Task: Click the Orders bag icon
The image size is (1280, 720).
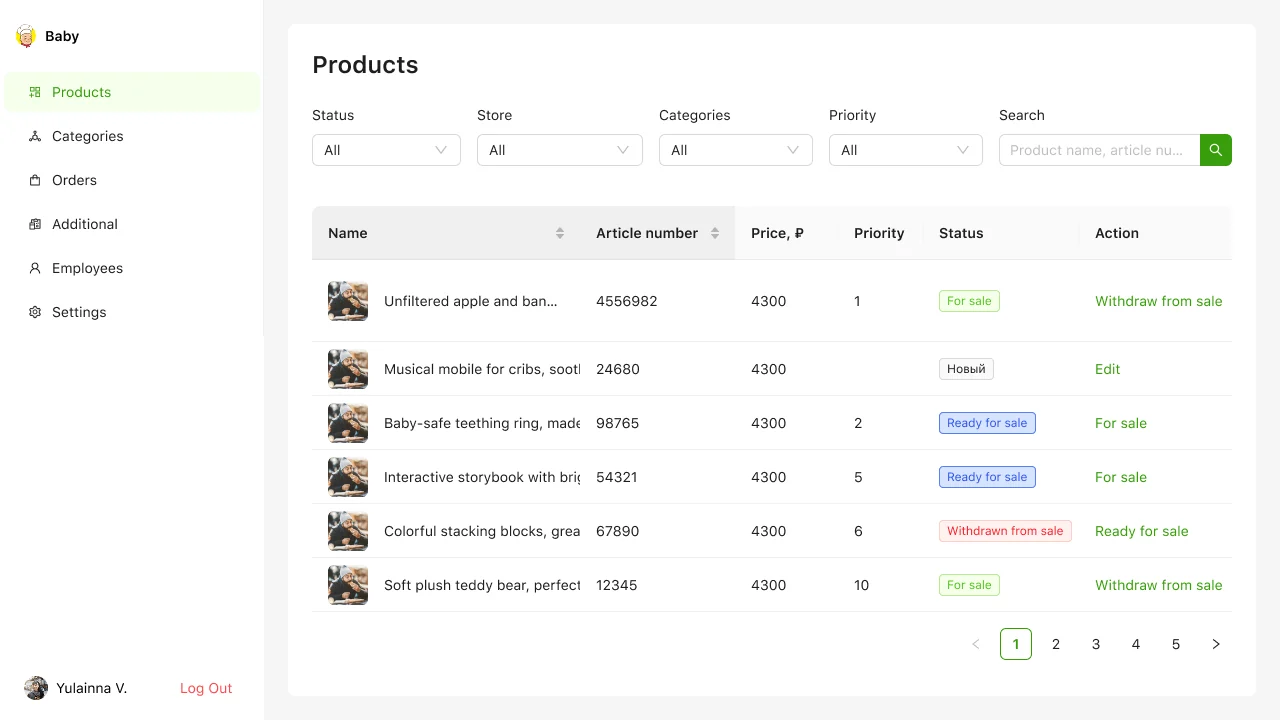Action: [35, 180]
